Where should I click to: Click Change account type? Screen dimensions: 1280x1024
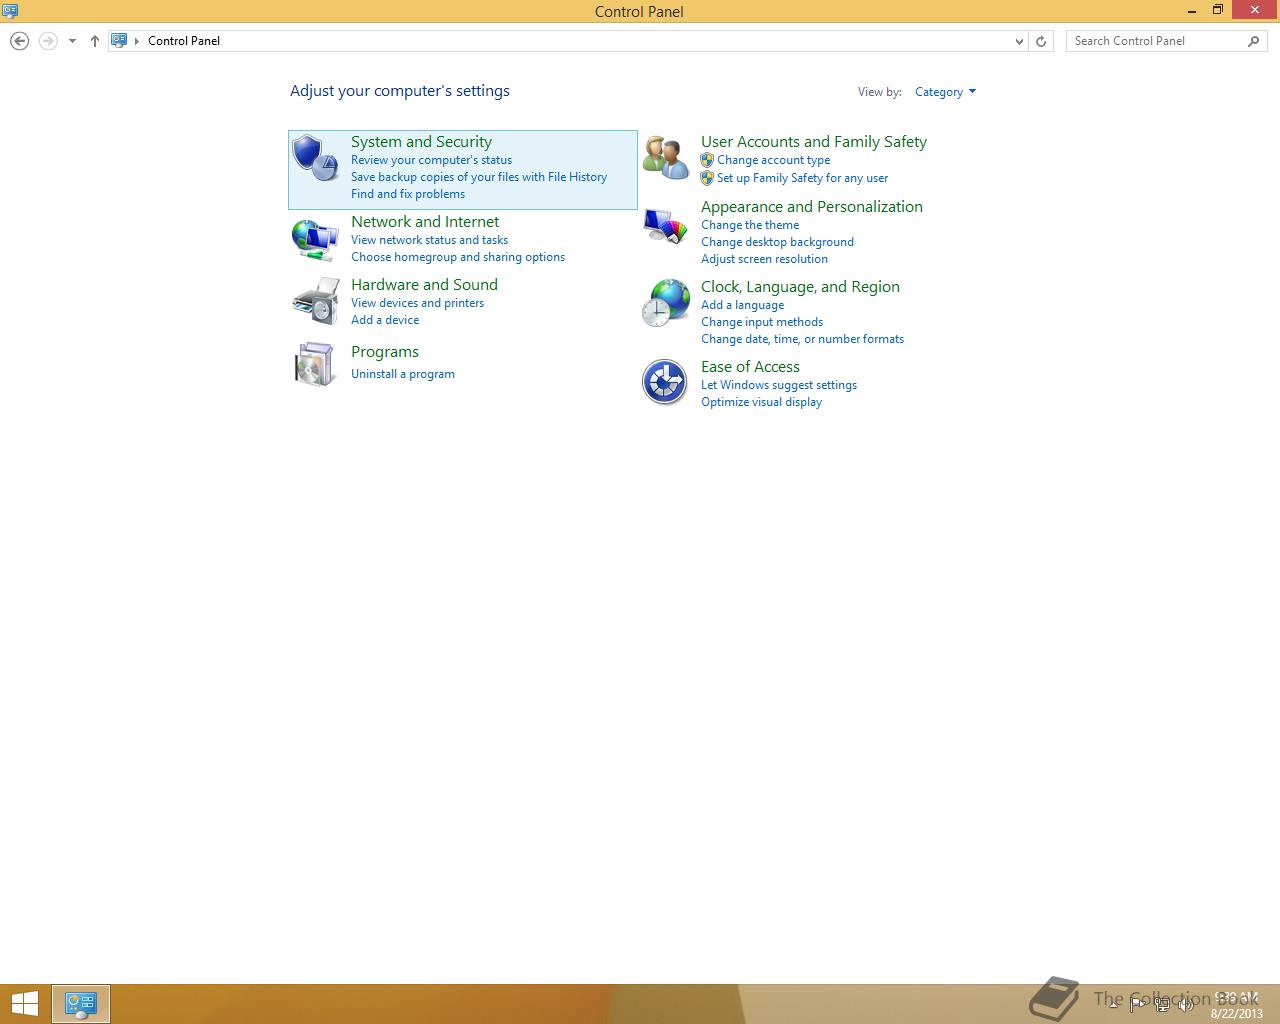tap(773, 160)
